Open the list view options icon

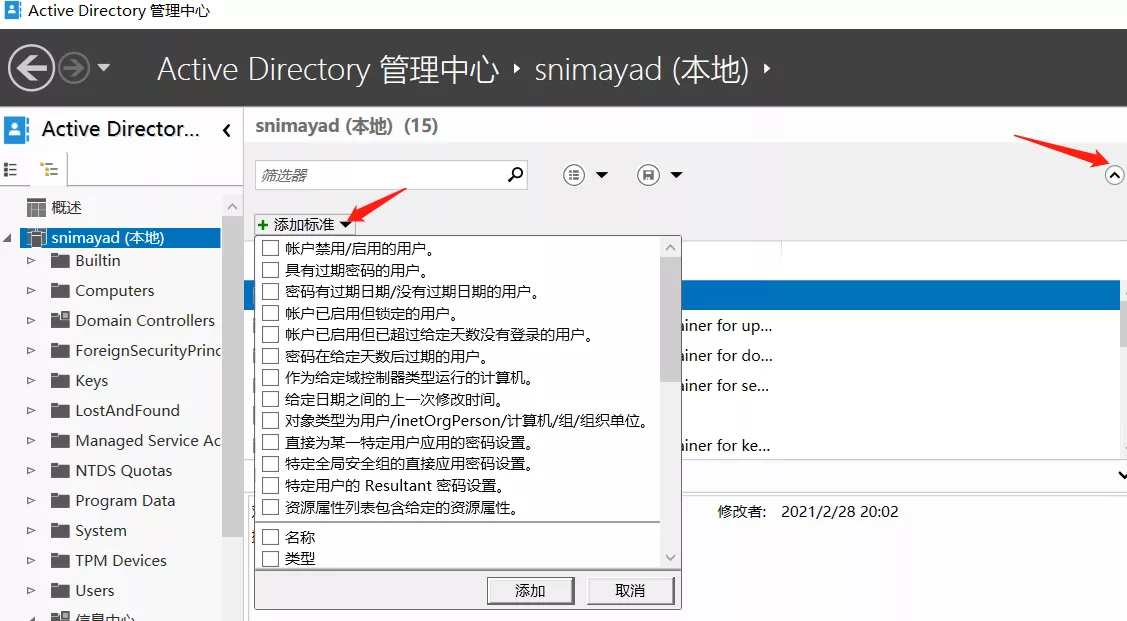click(574, 175)
